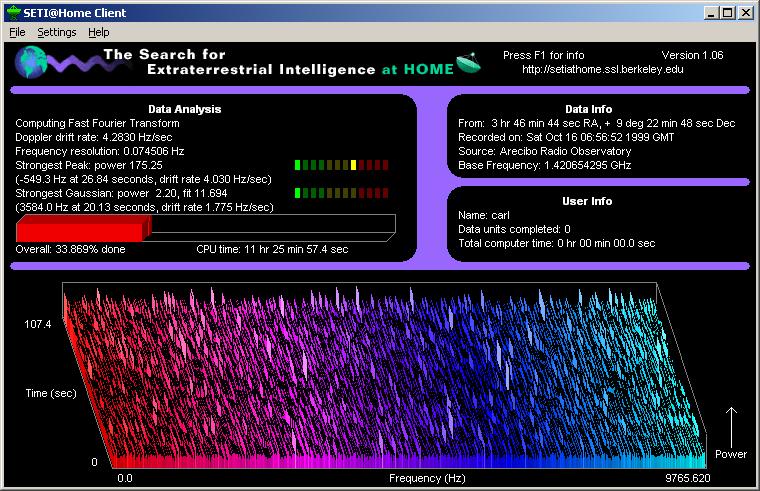
Task: Click 'Overall: 33.869% done' text
Action: pos(70,250)
